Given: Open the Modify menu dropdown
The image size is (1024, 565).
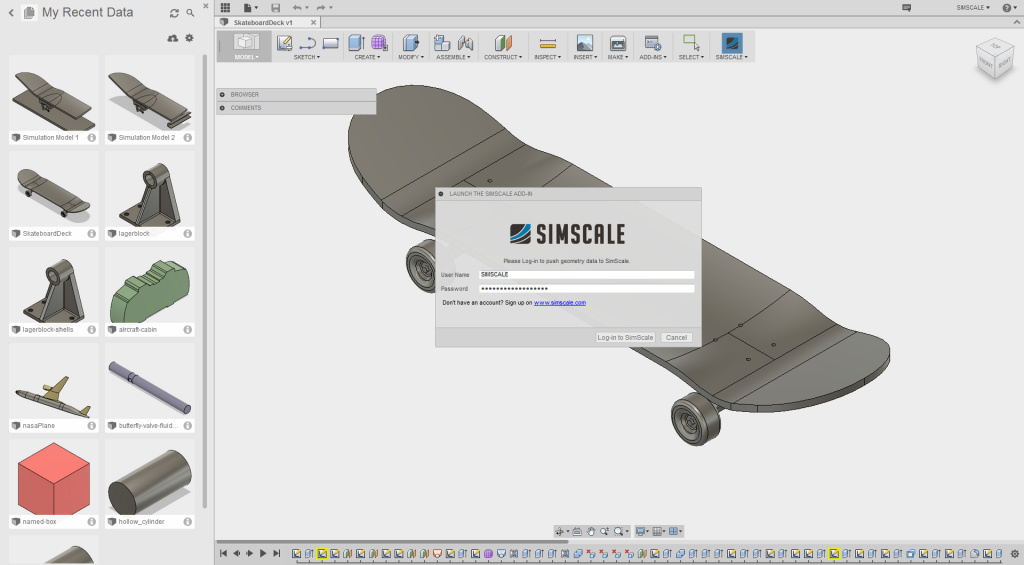Looking at the screenshot, I should (410, 57).
